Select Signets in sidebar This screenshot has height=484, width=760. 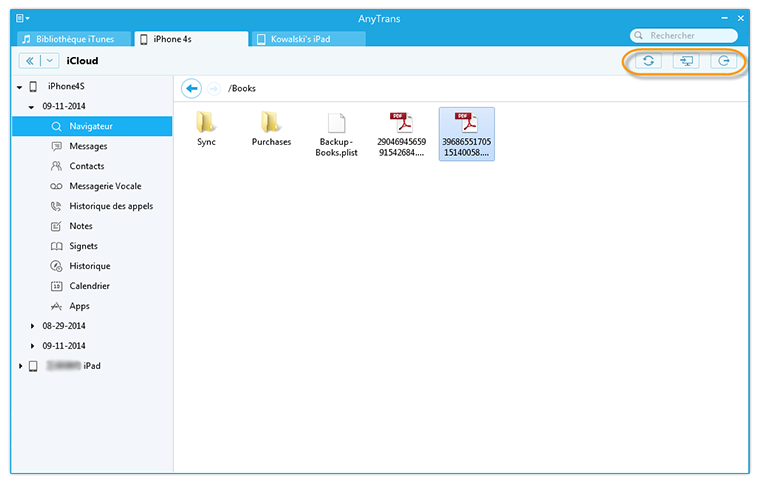coord(92,246)
